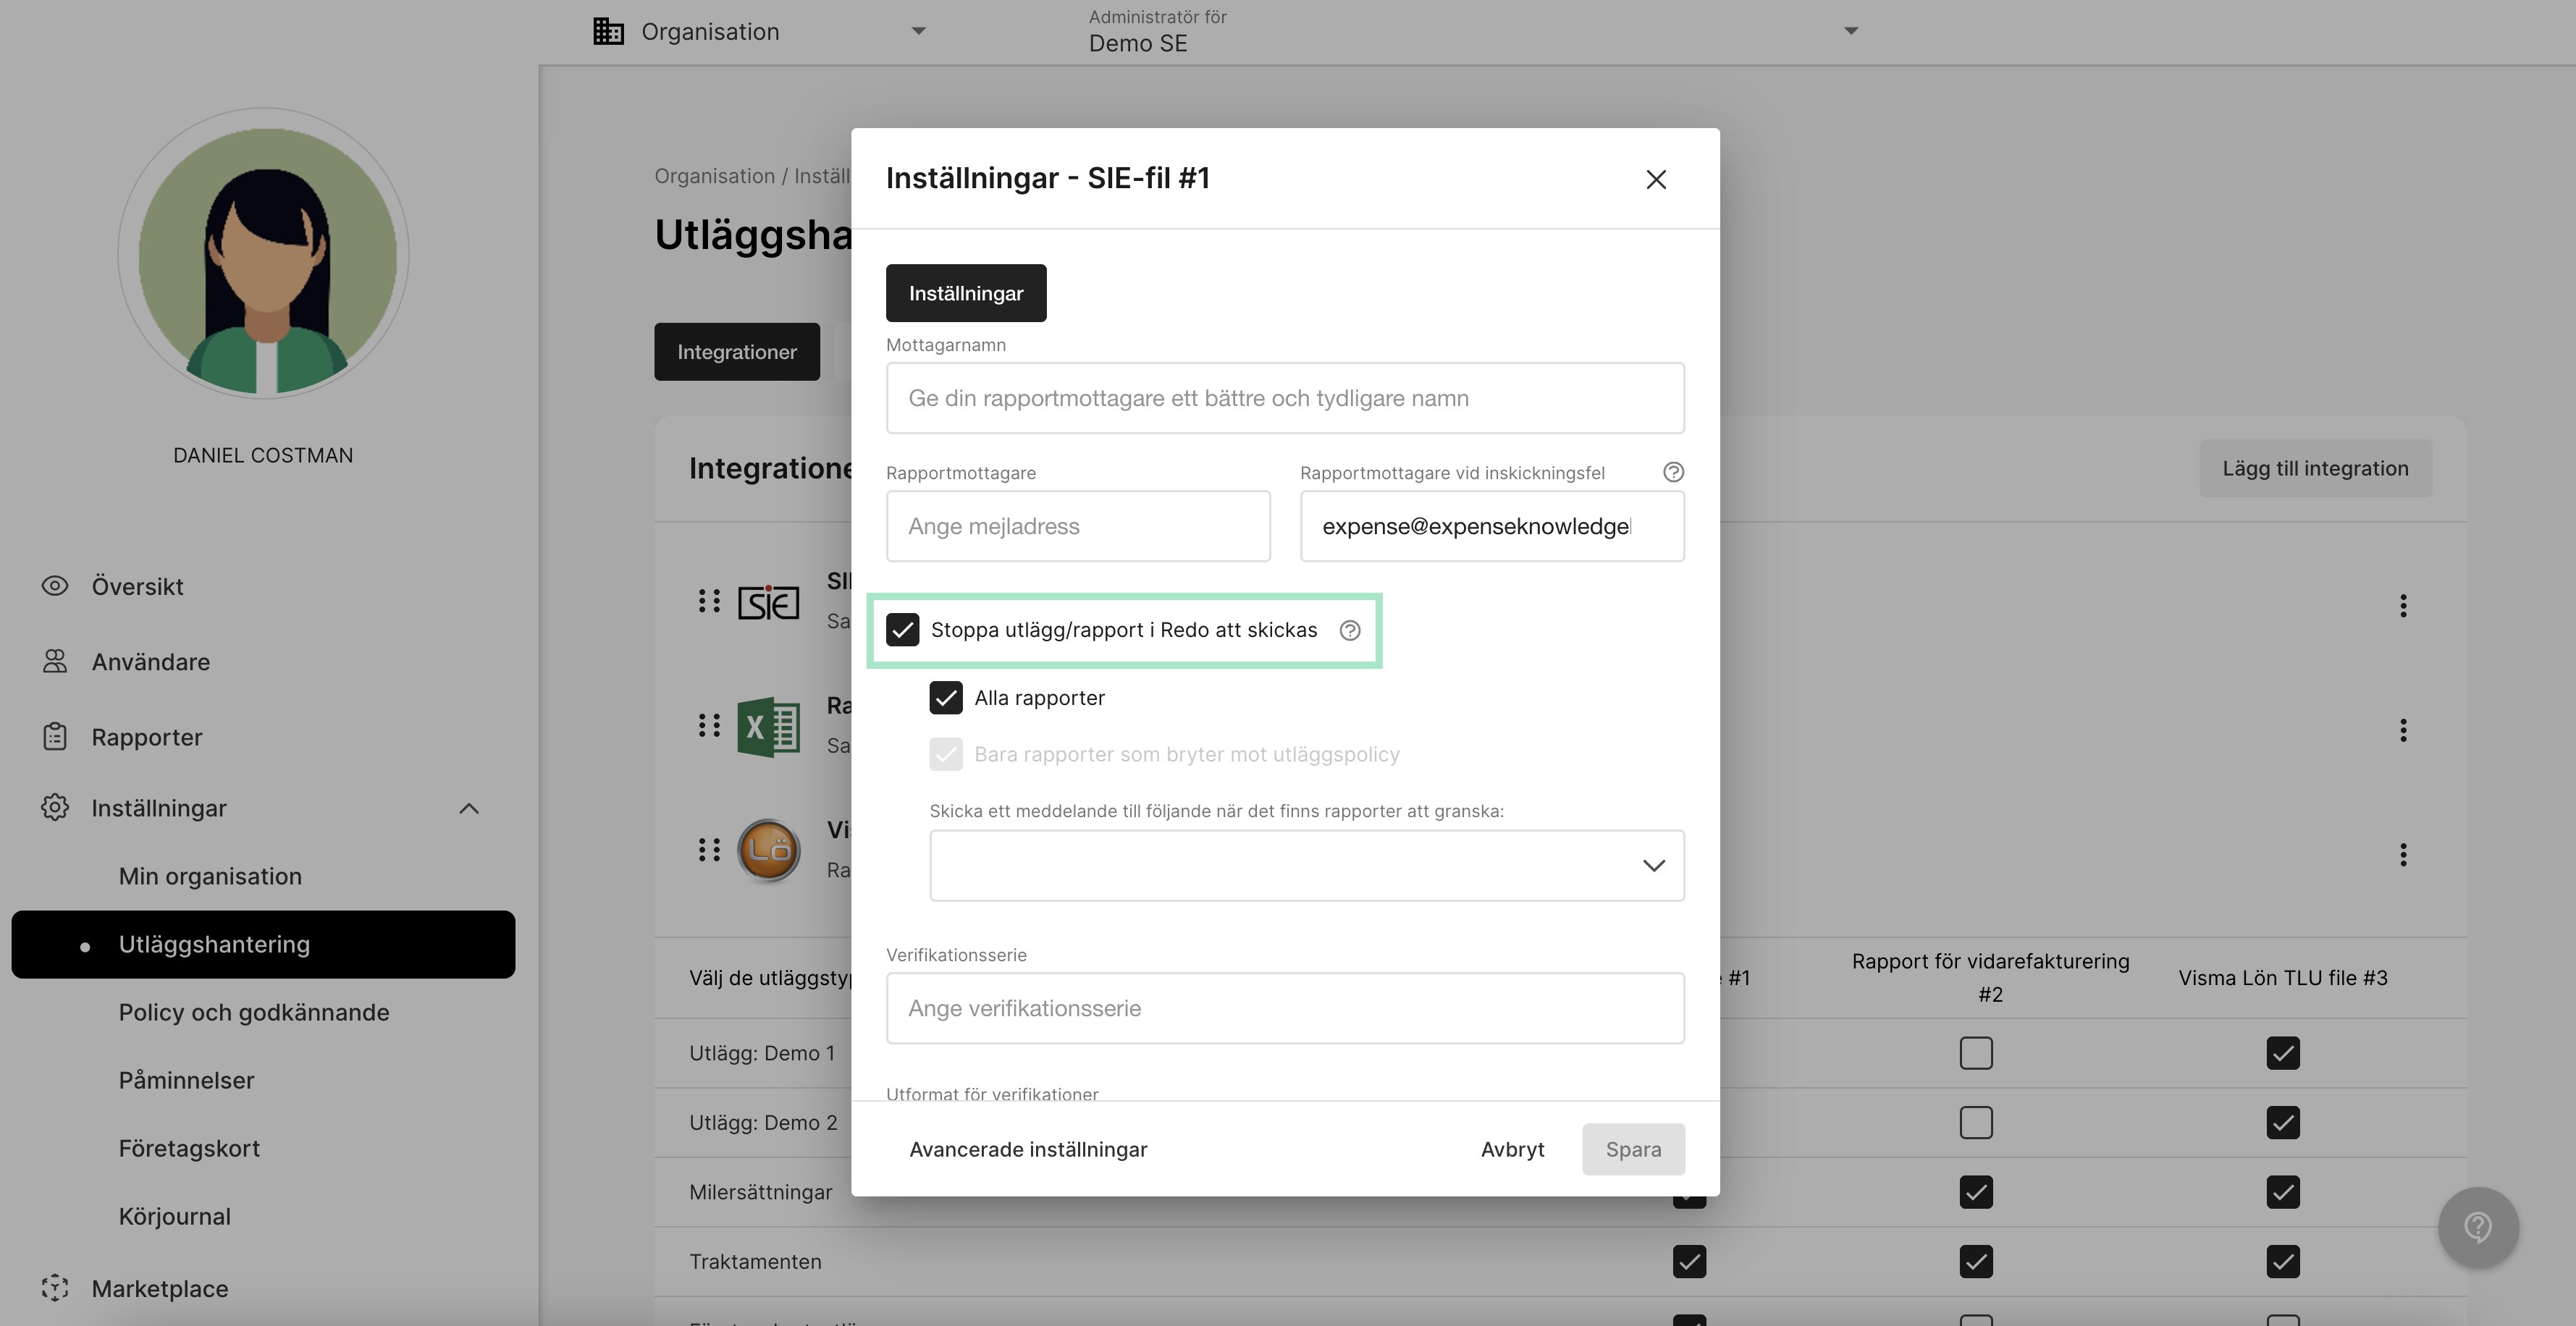Screen dimensions: 2576x1326
Task: Click the Rapporter clipboard icon
Action: point(55,737)
